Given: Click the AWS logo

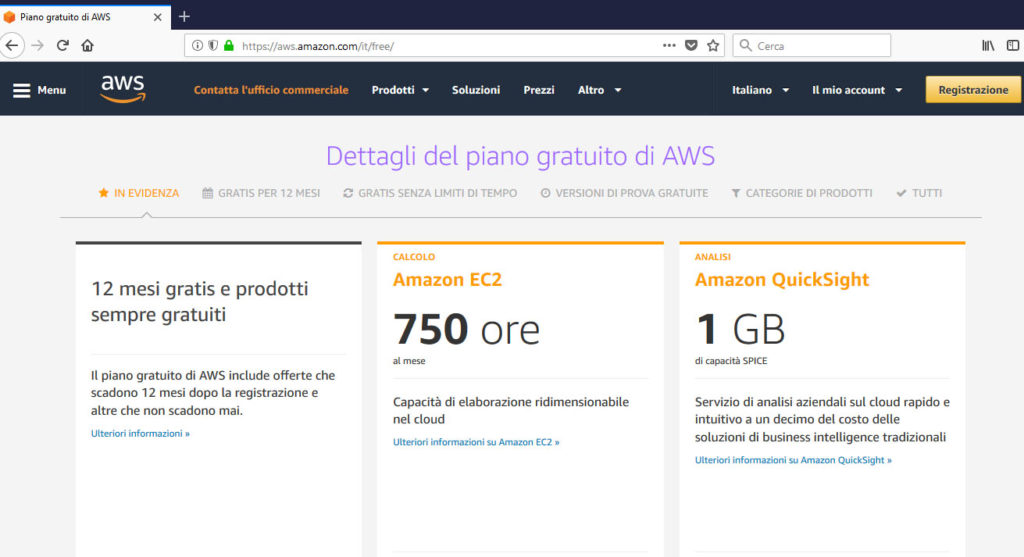Looking at the screenshot, I should pyautogui.click(x=123, y=88).
